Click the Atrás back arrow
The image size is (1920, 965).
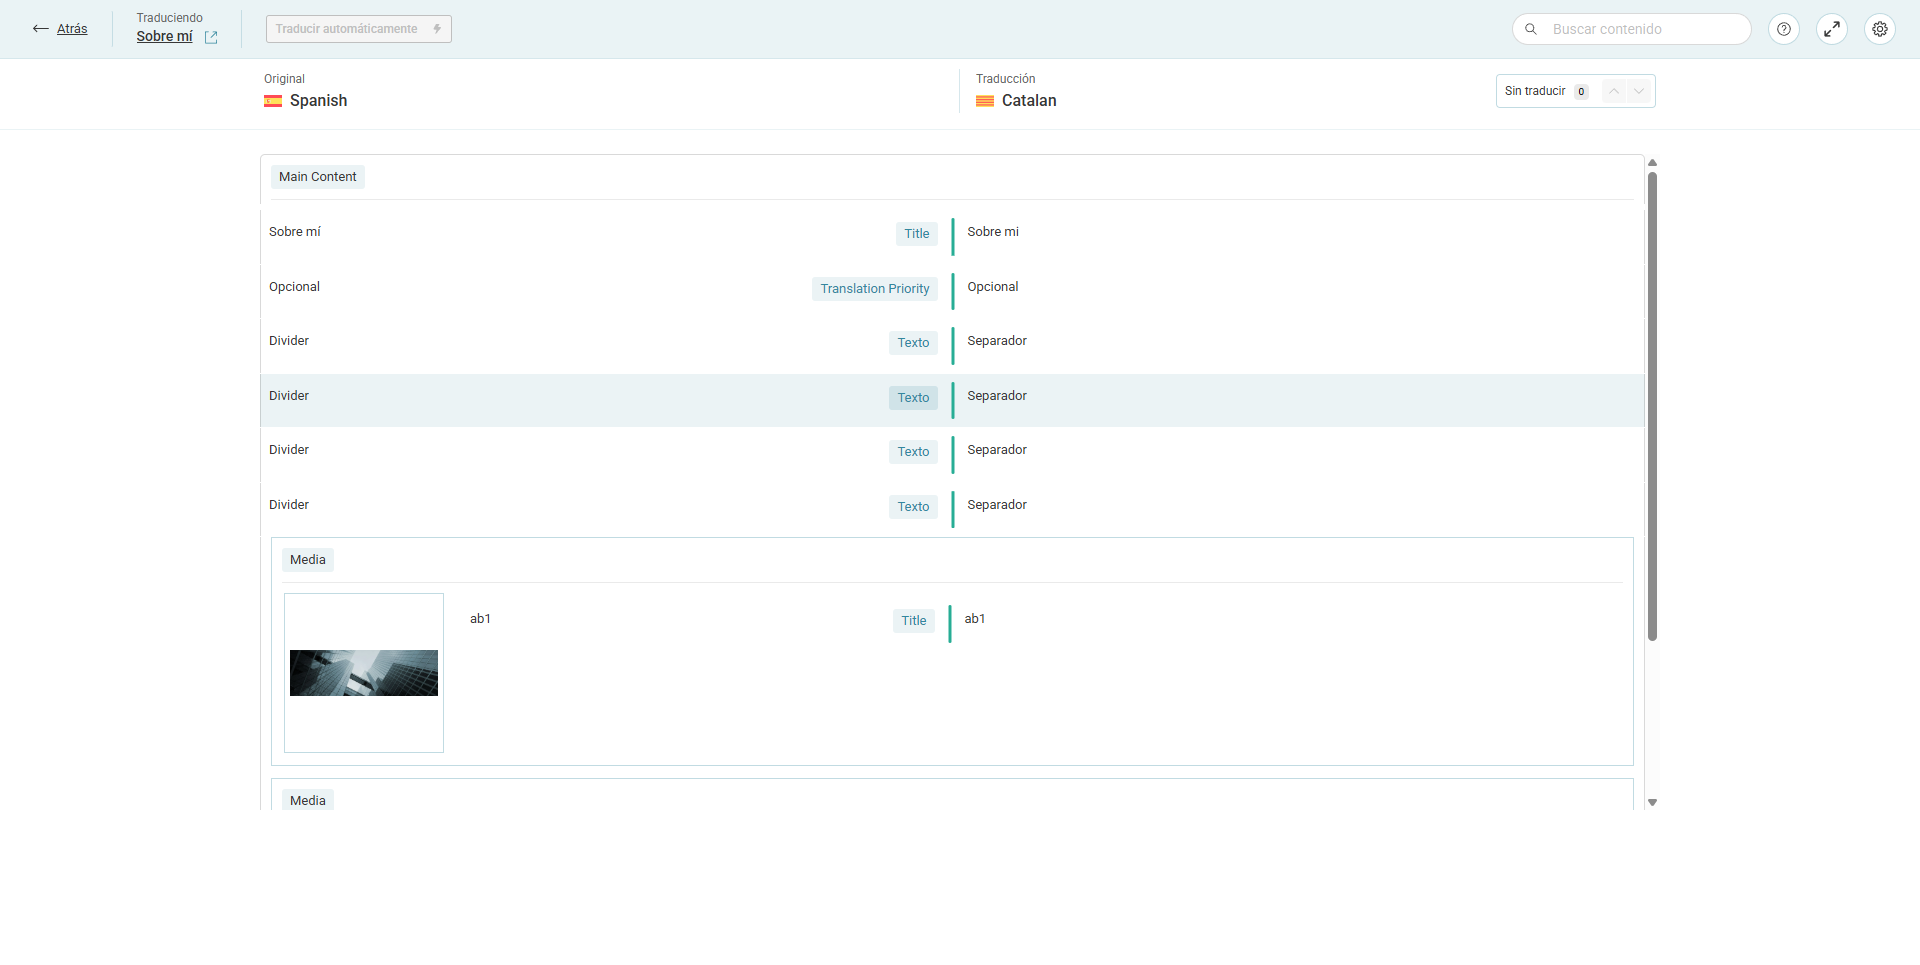pyautogui.click(x=41, y=29)
